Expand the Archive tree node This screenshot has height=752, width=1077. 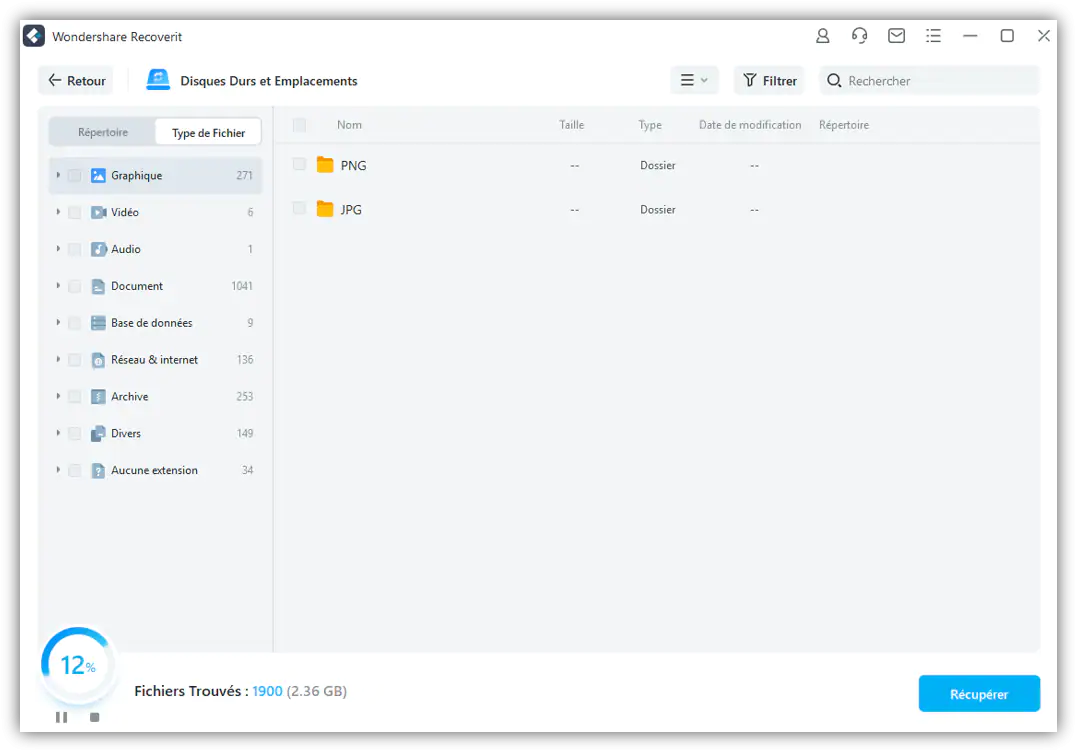[58, 397]
